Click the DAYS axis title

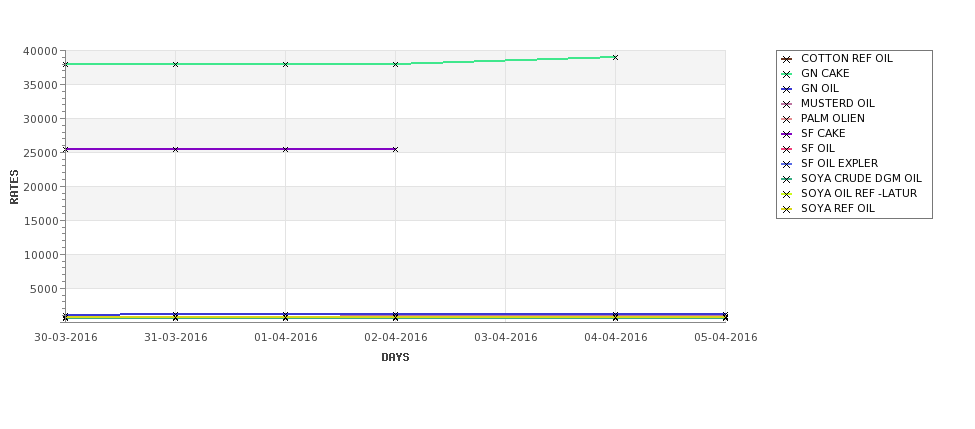click(395, 357)
